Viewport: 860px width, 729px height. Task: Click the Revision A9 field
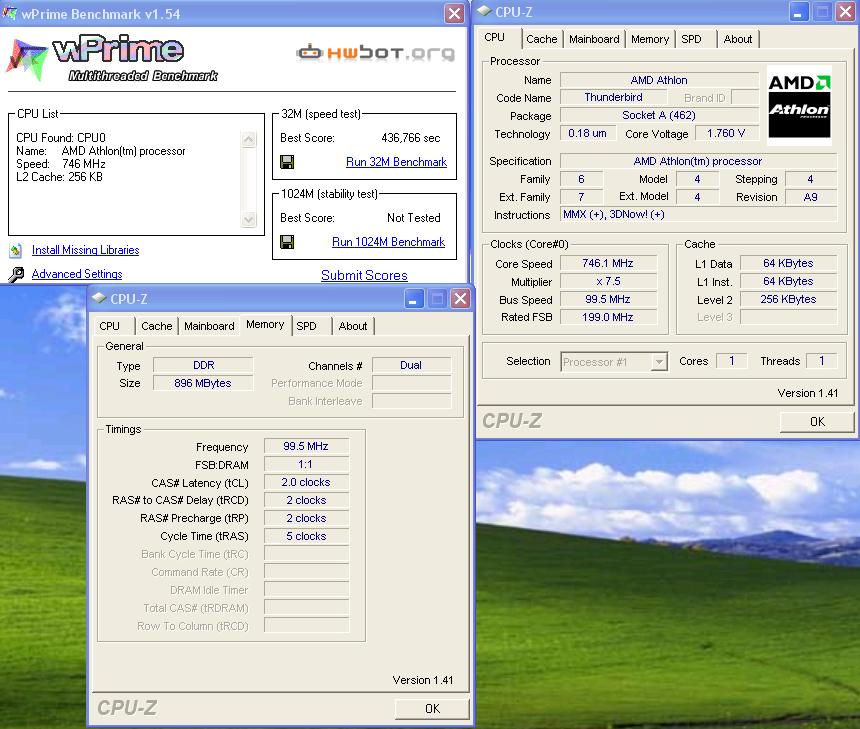811,197
